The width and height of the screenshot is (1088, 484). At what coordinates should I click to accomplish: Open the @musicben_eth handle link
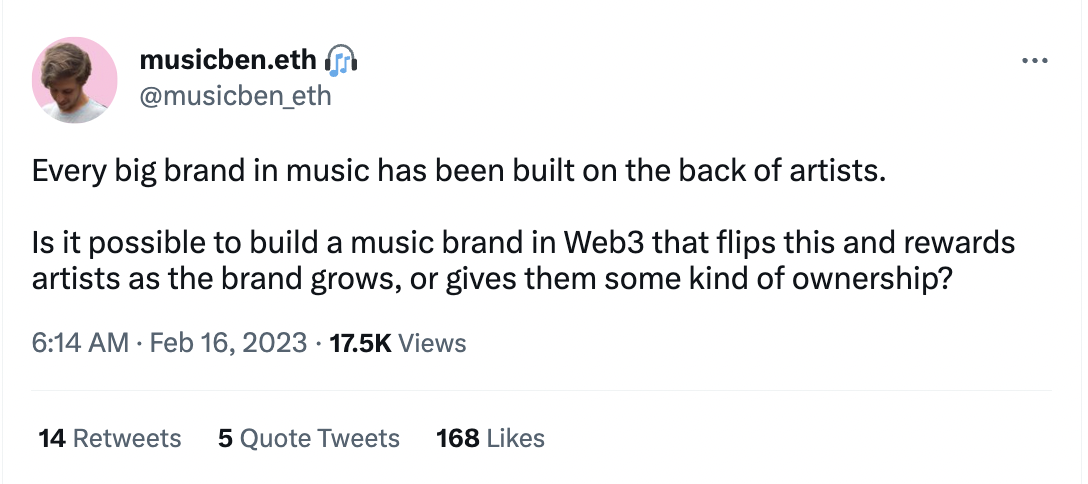pyautogui.click(x=235, y=96)
